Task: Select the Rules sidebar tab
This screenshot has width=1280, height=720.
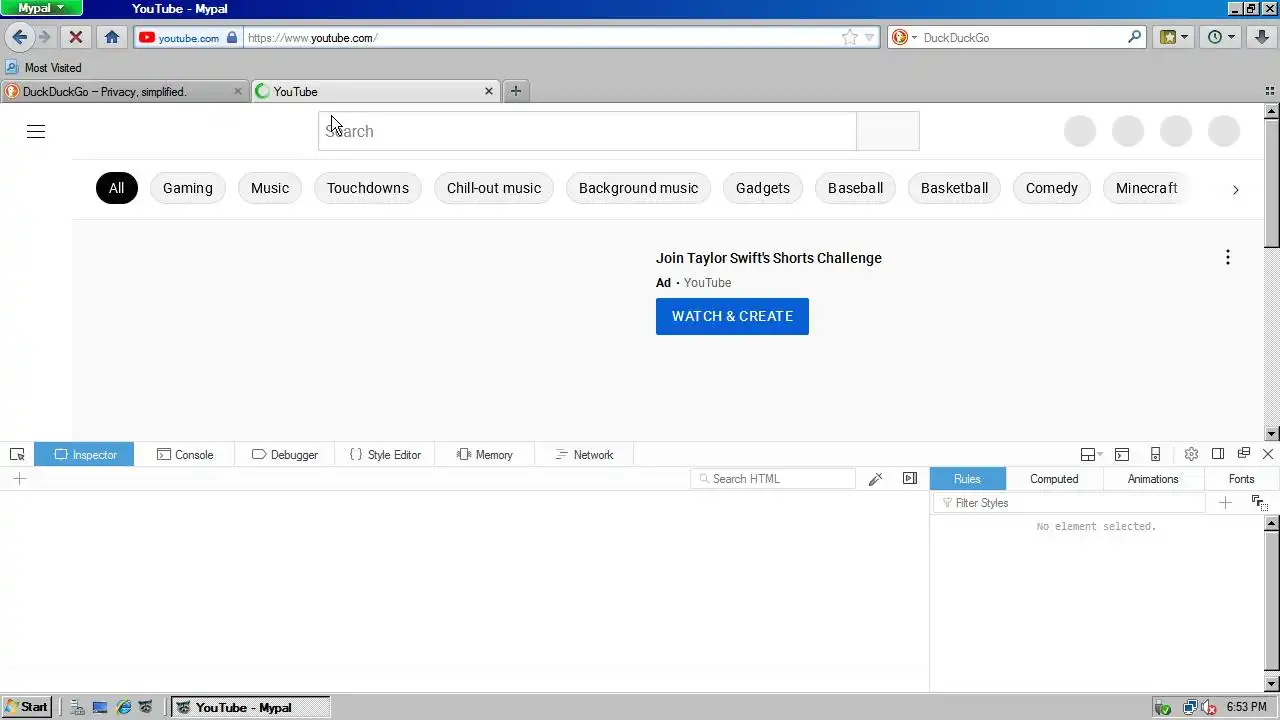Action: 967,479
